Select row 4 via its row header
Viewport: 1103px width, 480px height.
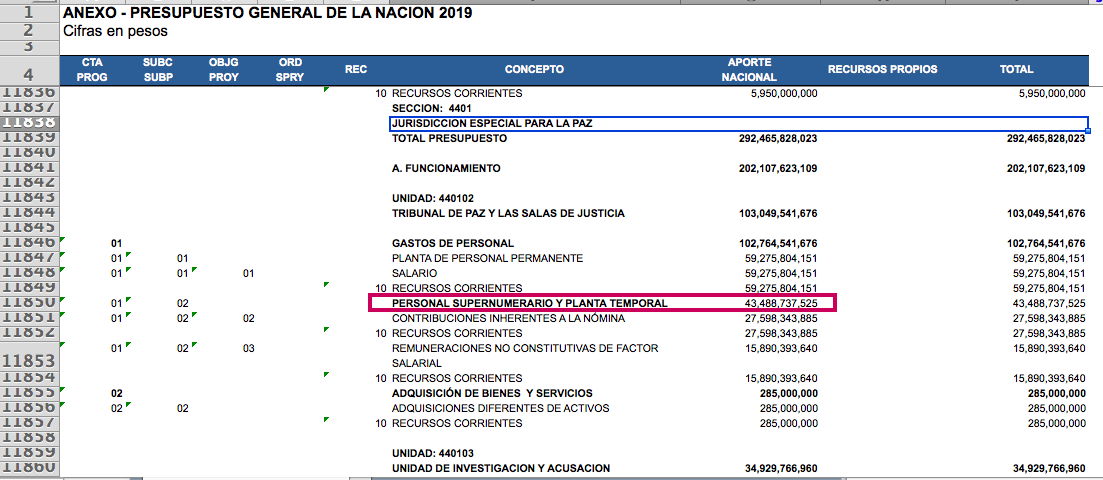coord(29,70)
